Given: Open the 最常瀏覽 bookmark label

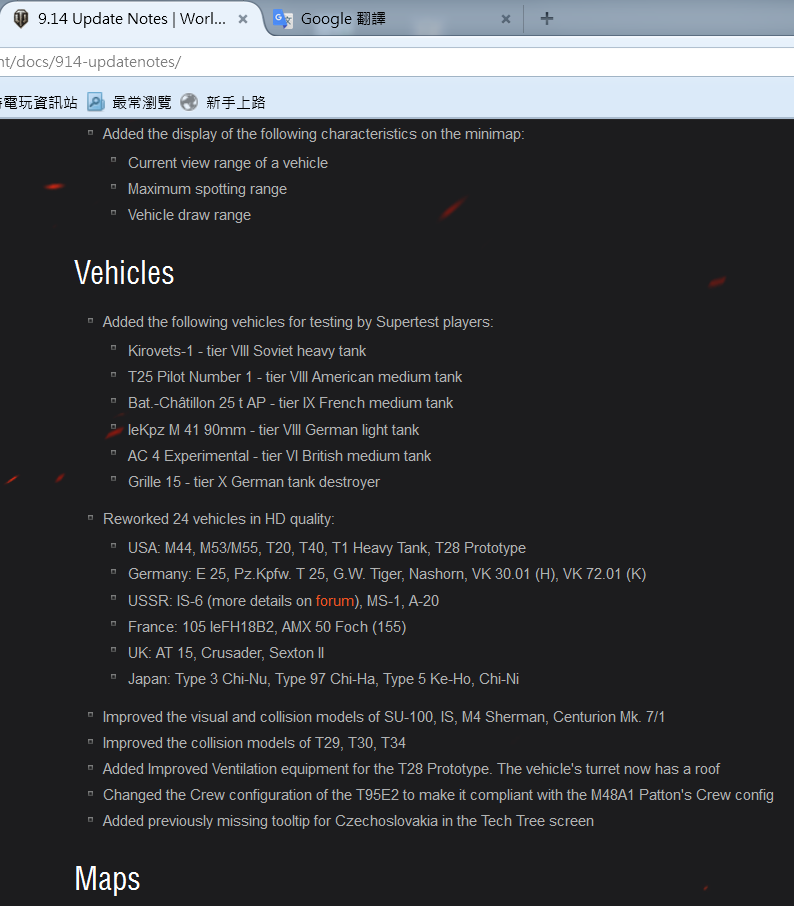Looking at the screenshot, I should [x=142, y=102].
